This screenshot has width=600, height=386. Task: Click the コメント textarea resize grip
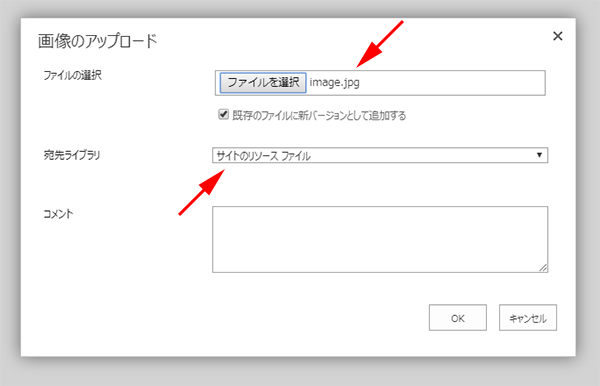click(x=543, y=268)
